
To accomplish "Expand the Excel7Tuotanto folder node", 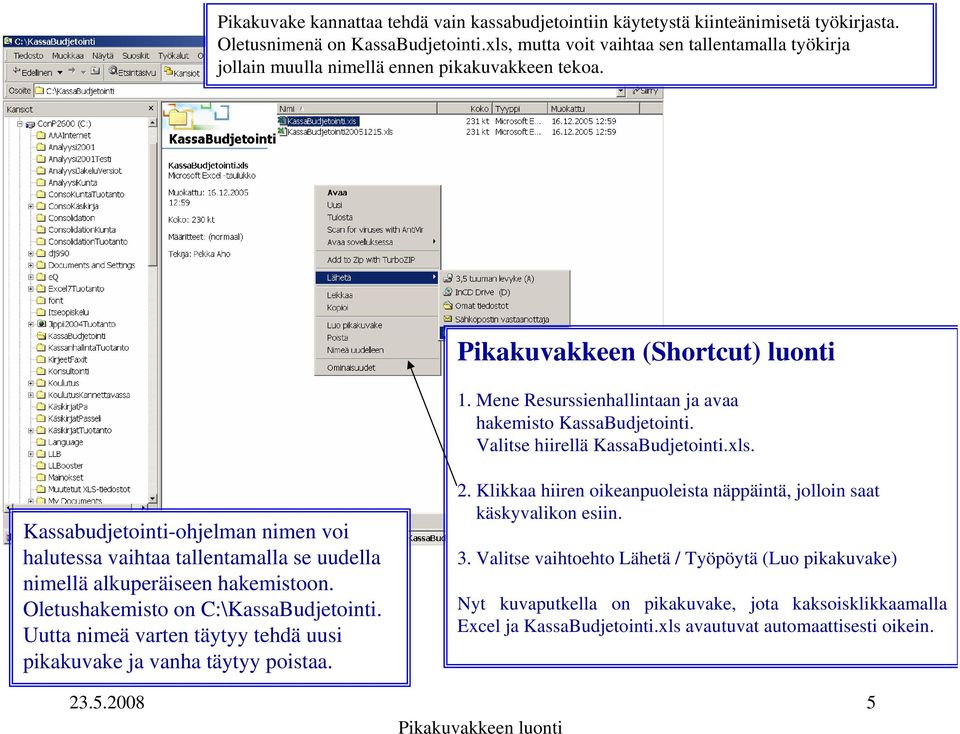I will tap(31, 289).
